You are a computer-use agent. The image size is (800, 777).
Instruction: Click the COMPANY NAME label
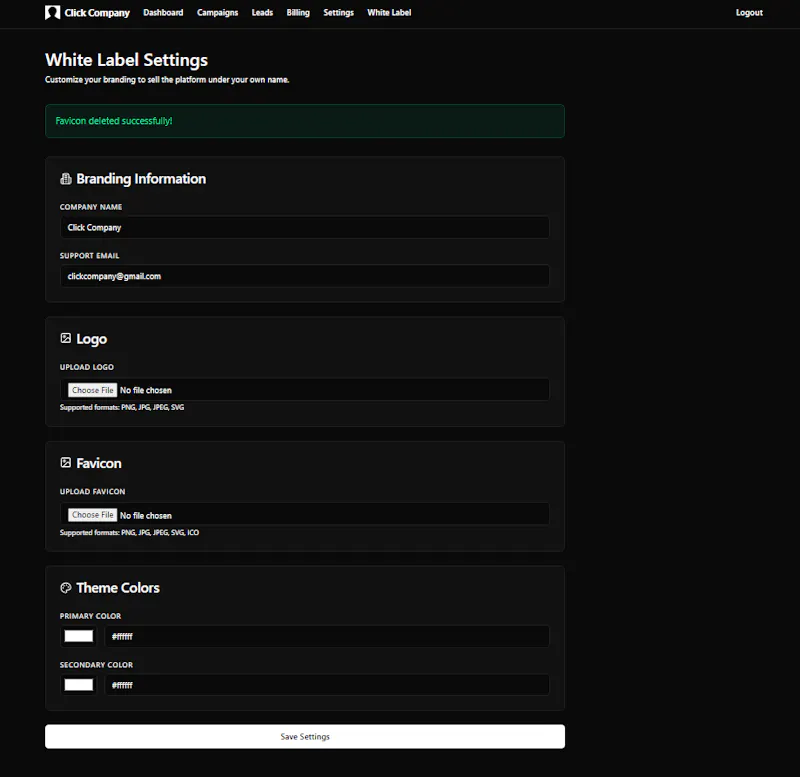[91, 207]
